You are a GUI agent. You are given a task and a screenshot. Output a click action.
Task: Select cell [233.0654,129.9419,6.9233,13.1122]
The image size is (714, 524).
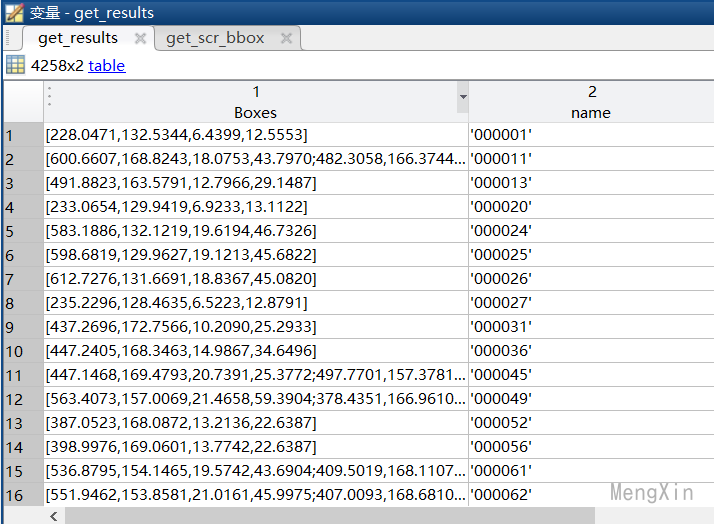(x=256, y=207)
